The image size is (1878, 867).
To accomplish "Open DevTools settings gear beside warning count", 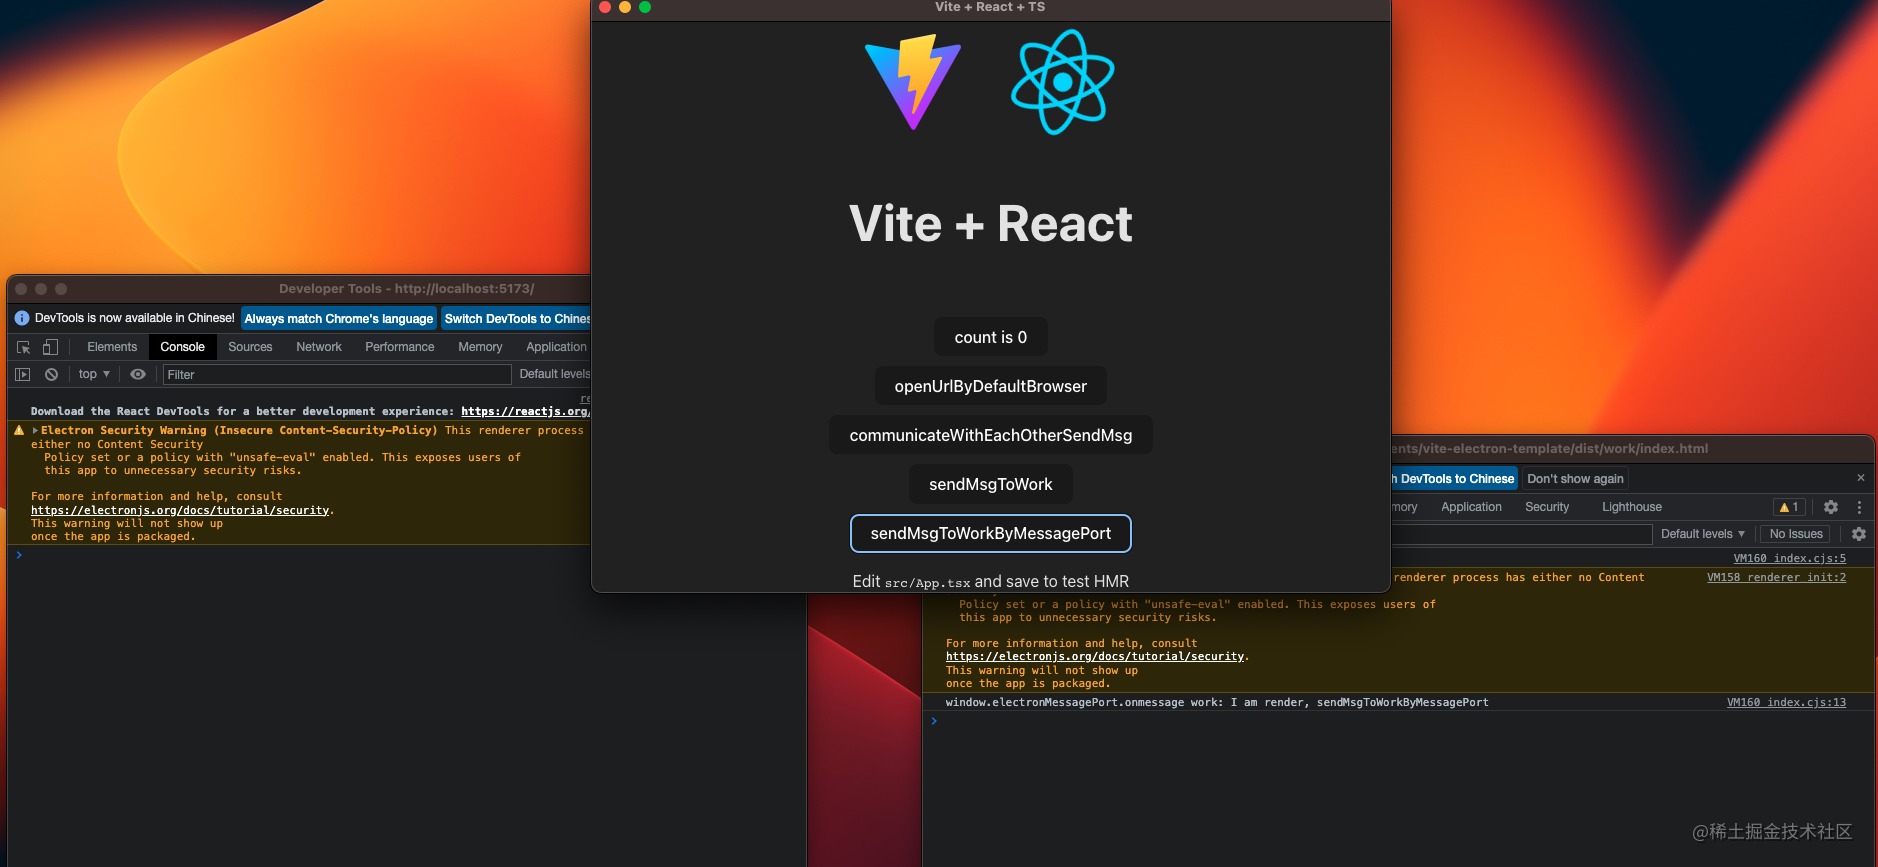I will click(1831, 507).
